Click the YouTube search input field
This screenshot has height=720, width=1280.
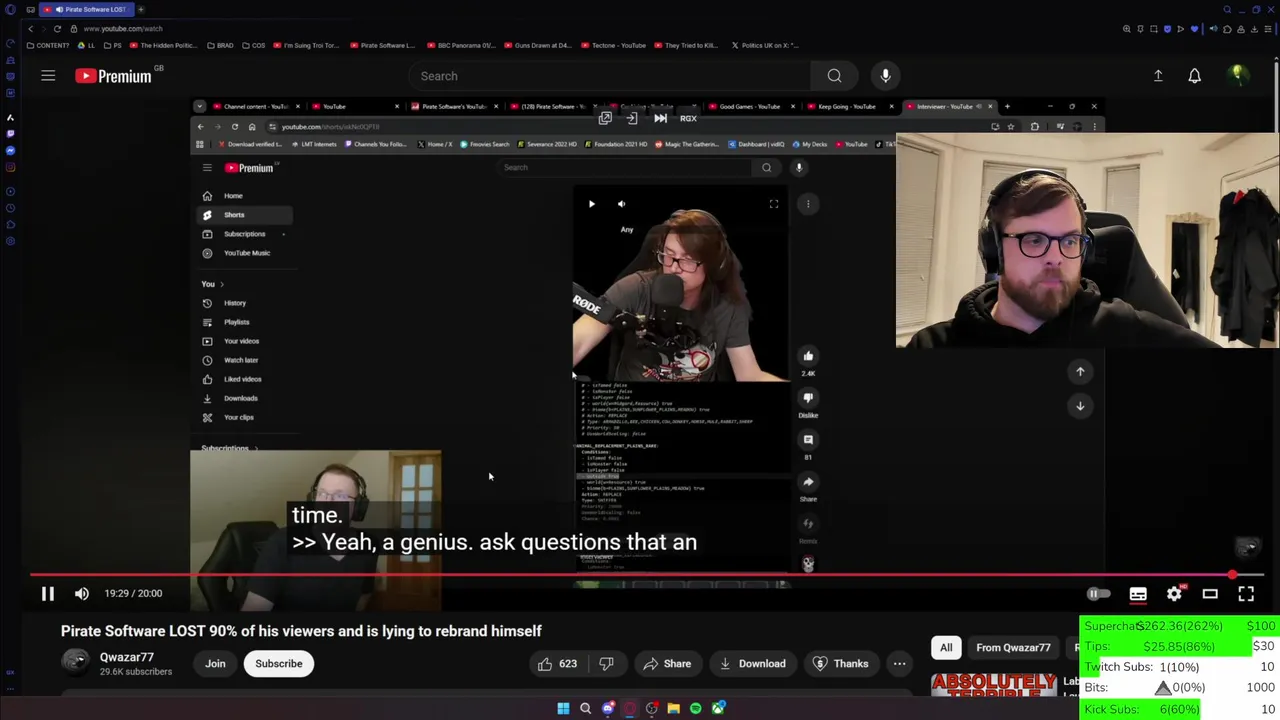(x=610, y=76)
